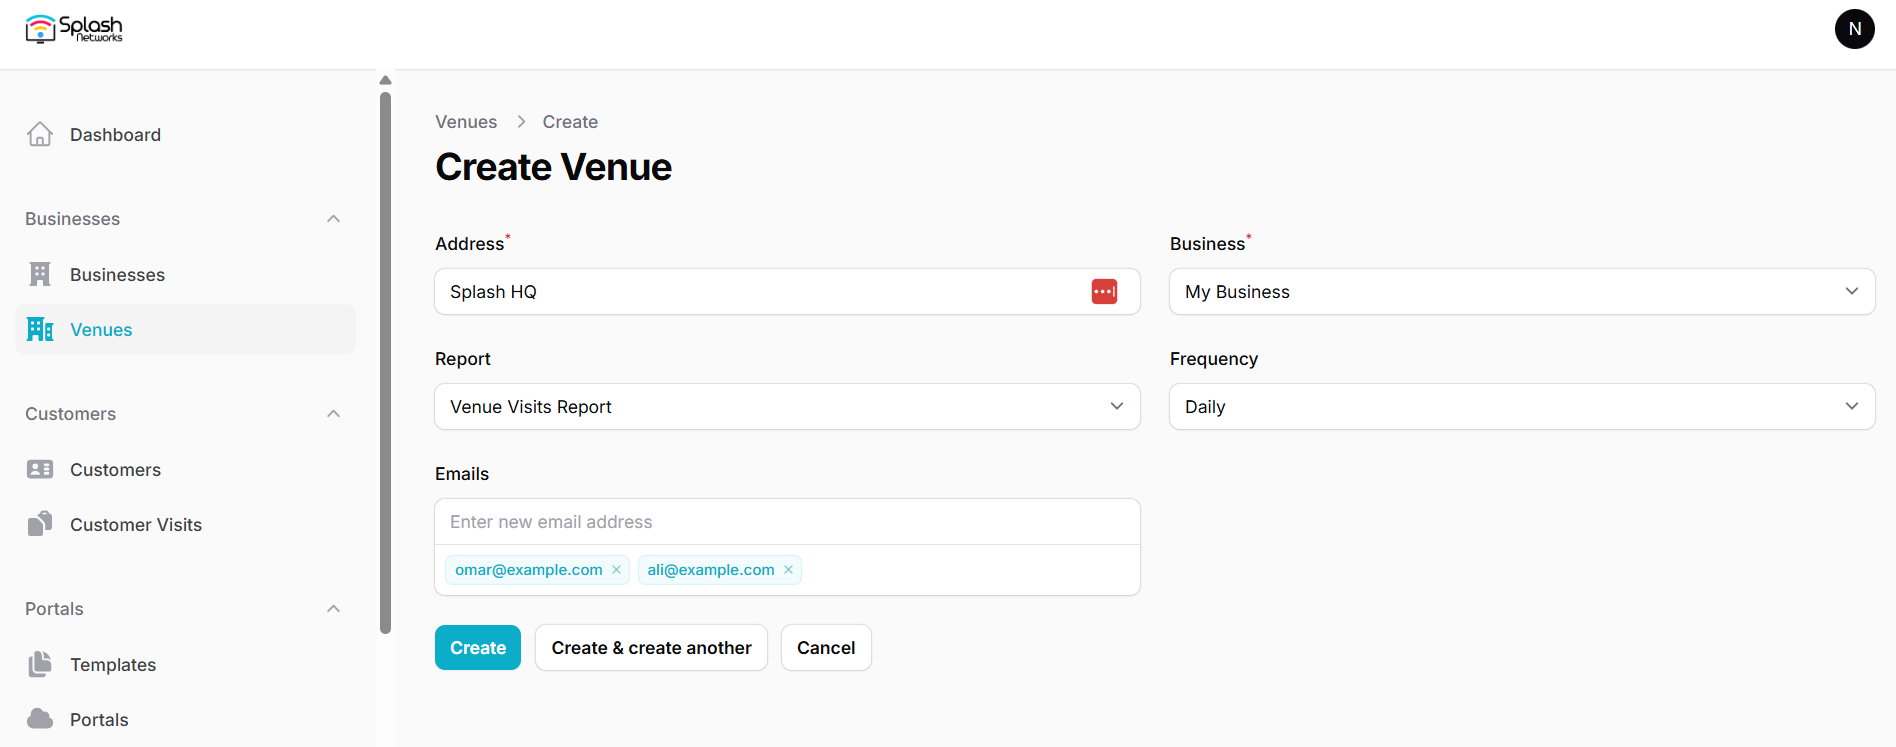Click the Create button
Image resolution: width=1896 pixels, height=747 pixels.
[x=478, y=648]
